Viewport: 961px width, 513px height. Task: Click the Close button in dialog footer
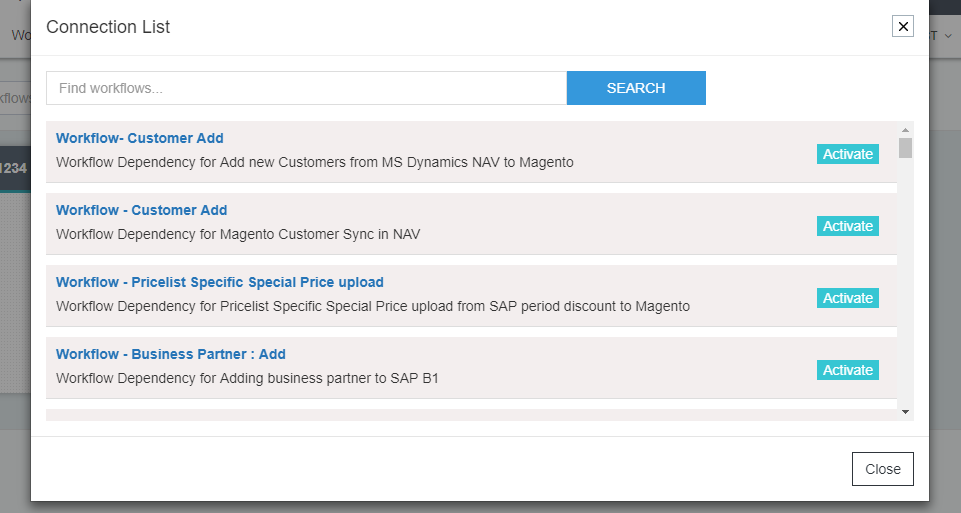coord(882,469)
